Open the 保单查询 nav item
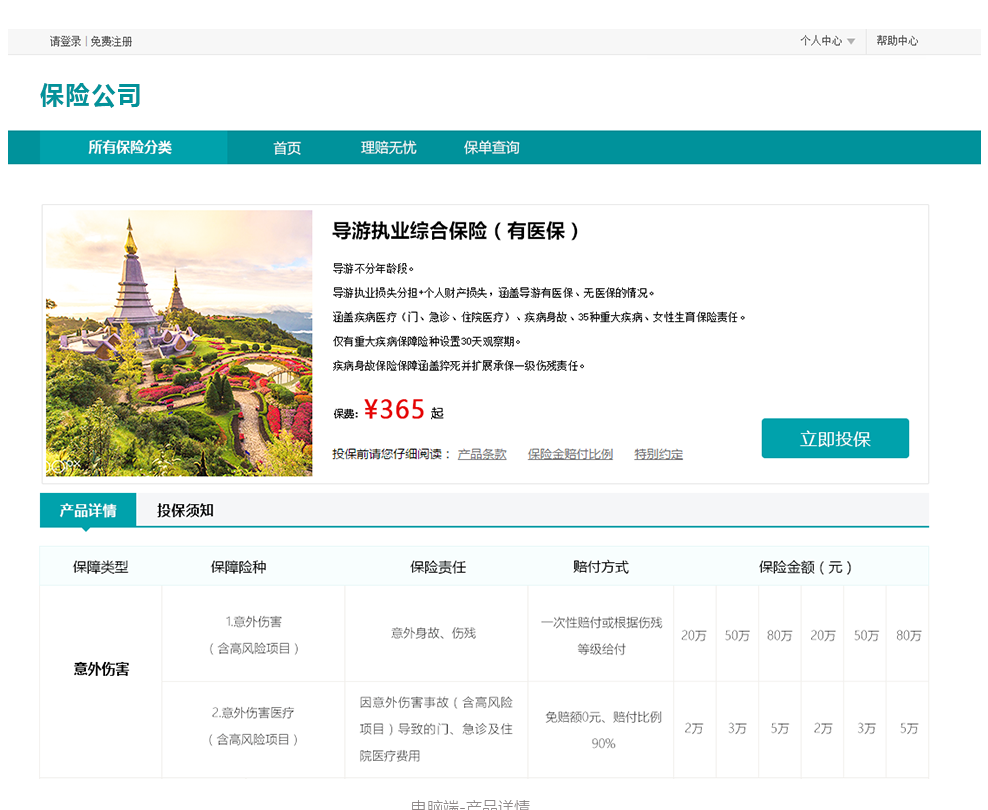This screenshot has height=810, width=988. 491,148
